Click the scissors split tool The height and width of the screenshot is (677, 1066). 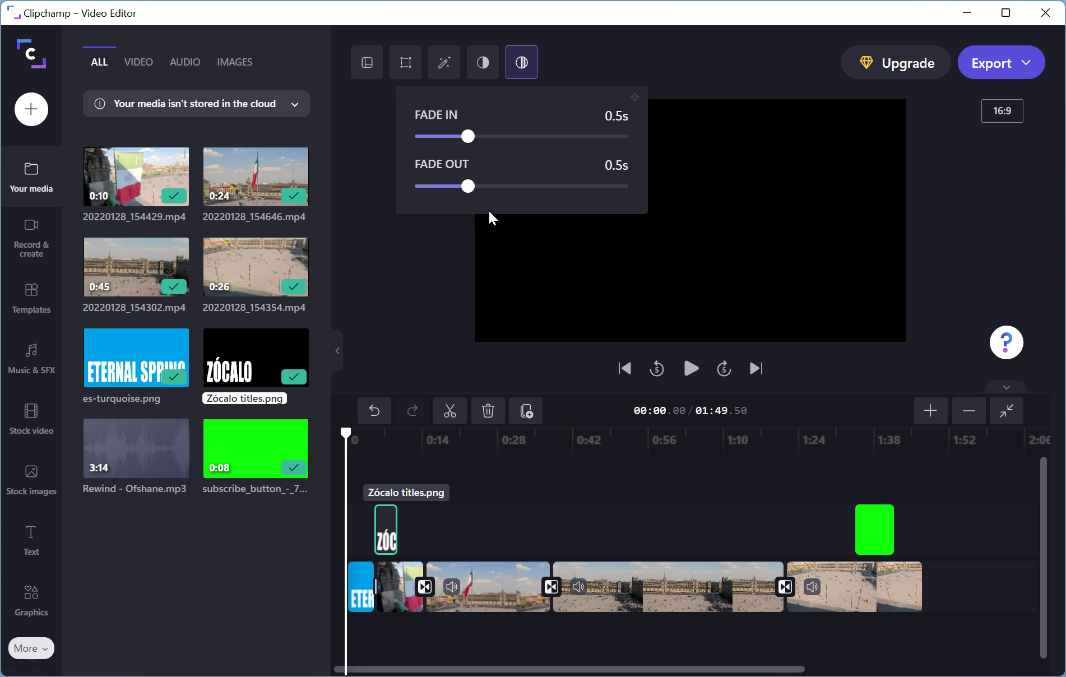[x=450, y=411]
